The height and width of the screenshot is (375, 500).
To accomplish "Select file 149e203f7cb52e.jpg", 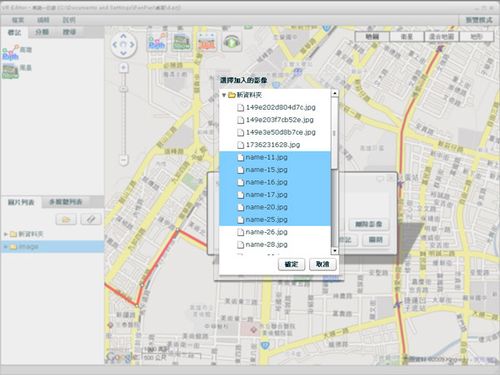I will pyautogui.click(x=275, y=120).
